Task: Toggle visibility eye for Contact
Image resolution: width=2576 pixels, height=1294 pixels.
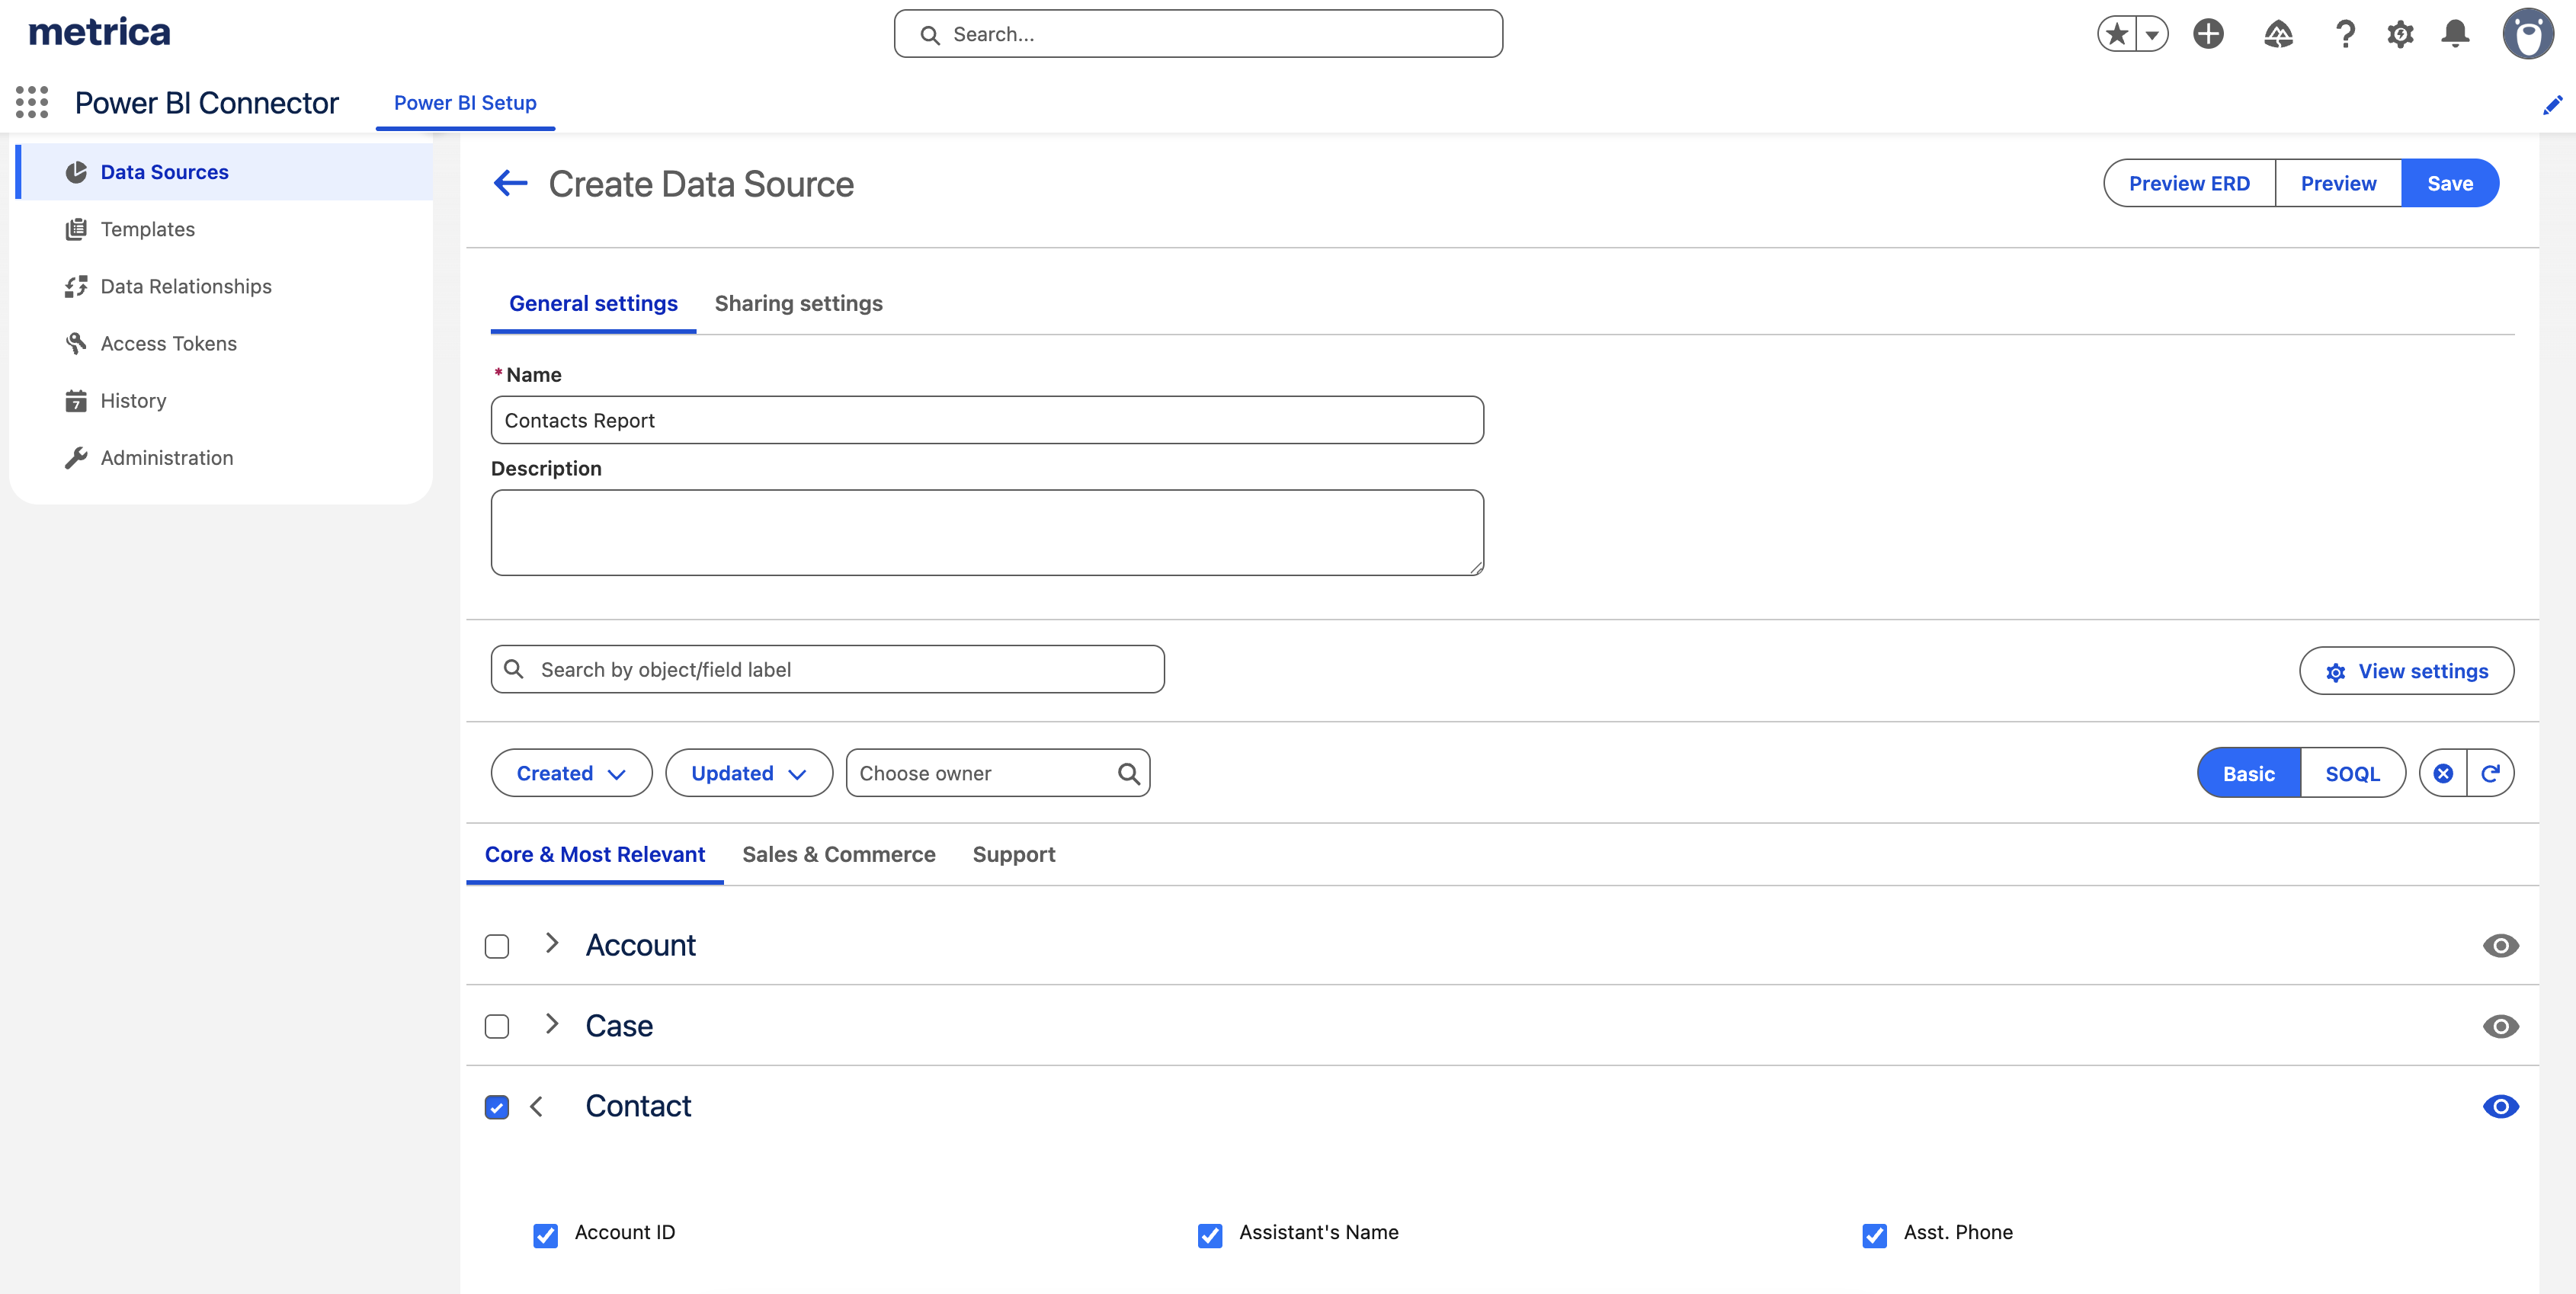Action: [2500, 1106]
